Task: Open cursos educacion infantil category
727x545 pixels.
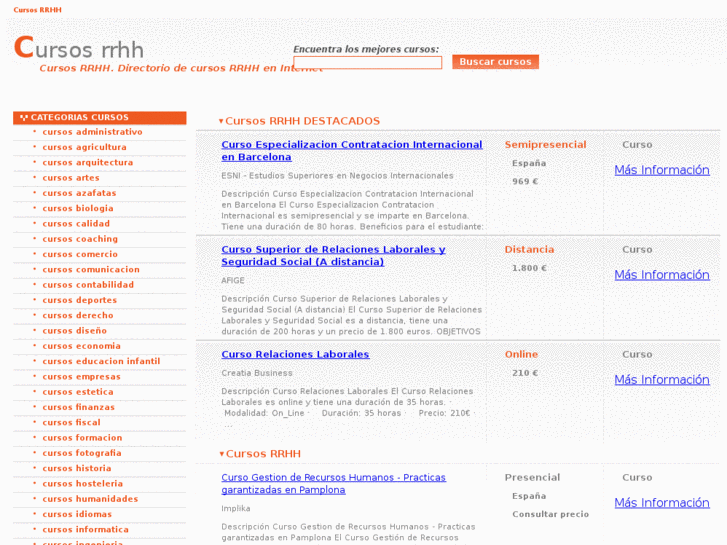Action: coord(101,362)
